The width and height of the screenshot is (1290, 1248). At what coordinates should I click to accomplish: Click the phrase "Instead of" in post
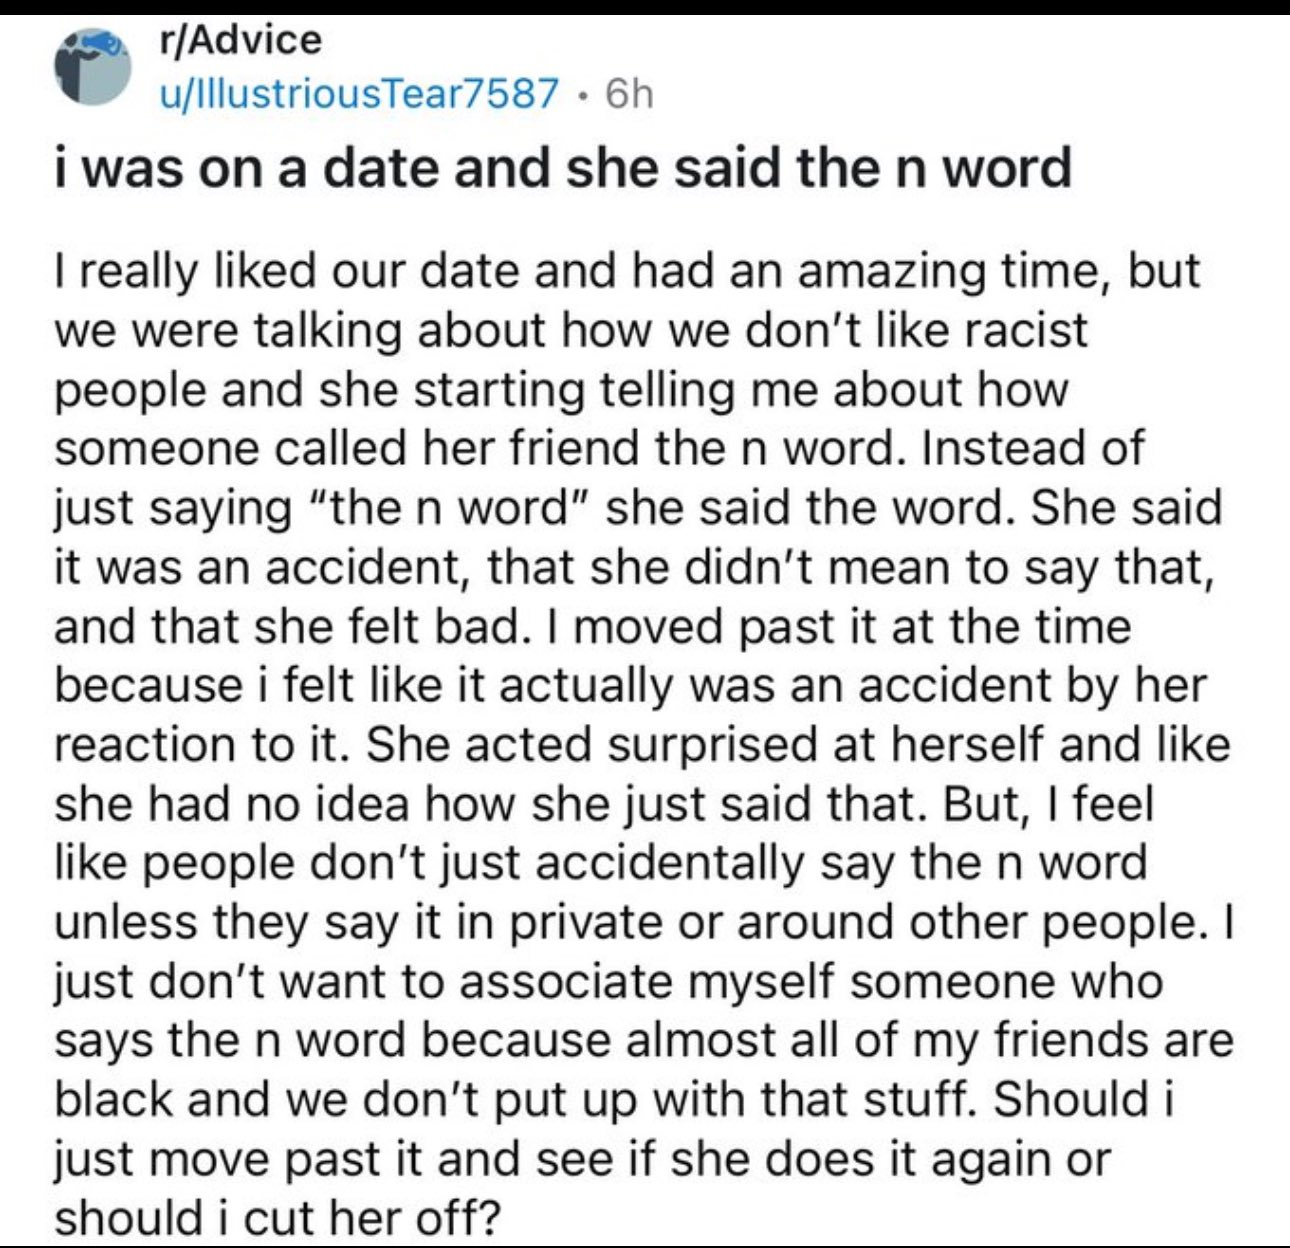coord(1032,449)
